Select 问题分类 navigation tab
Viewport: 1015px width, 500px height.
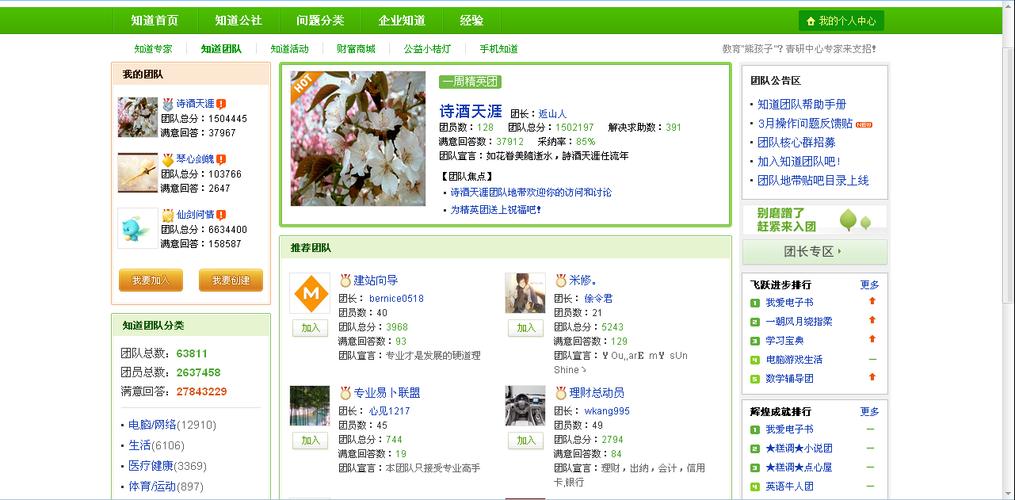click(x=320, y=21)
